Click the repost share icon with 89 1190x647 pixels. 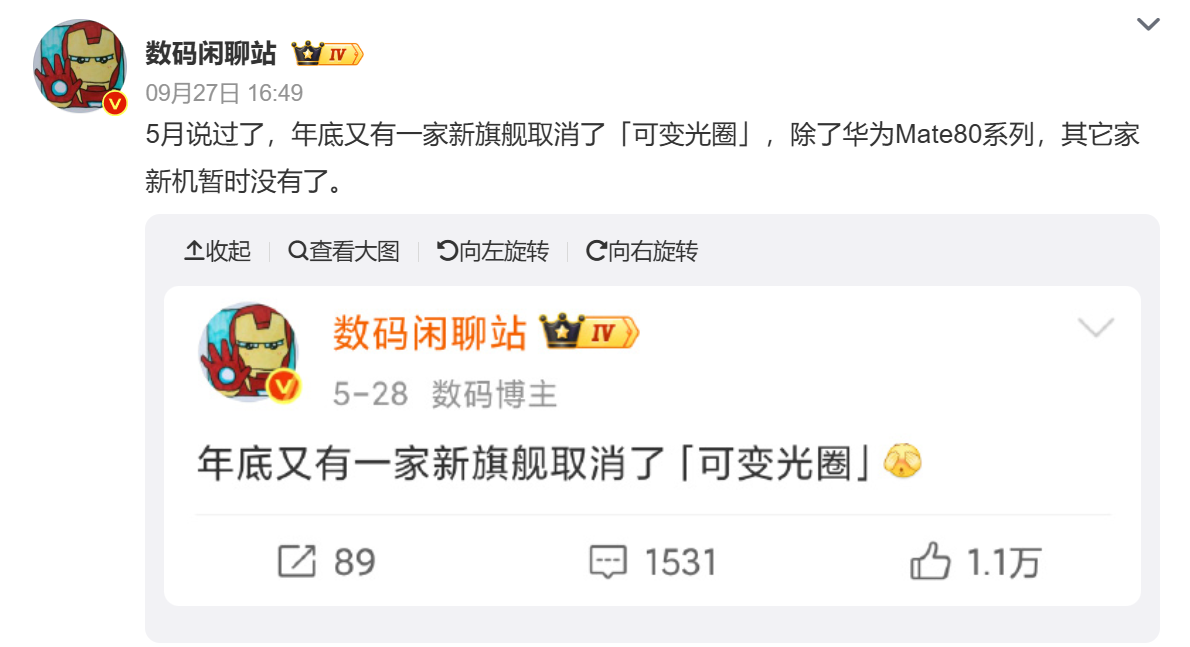click(297, 562)
